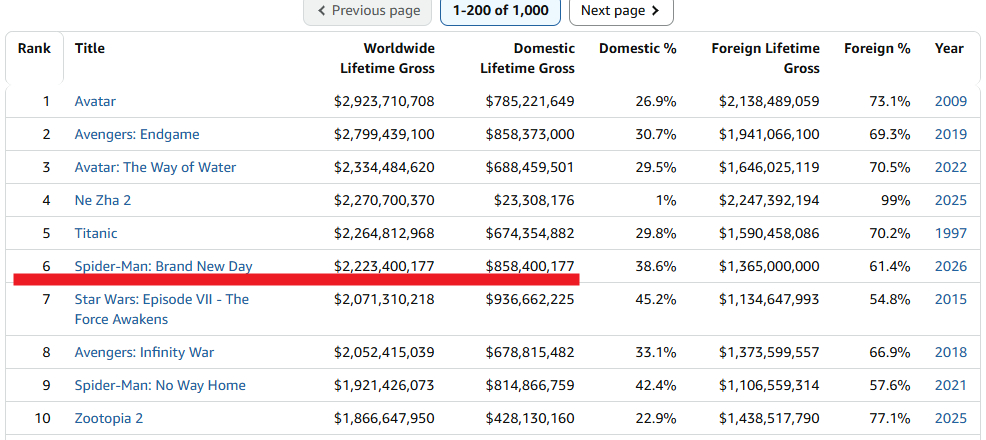Click the Rank column header
This screenshot has height=440, width=986.
[x=34, y=48]
